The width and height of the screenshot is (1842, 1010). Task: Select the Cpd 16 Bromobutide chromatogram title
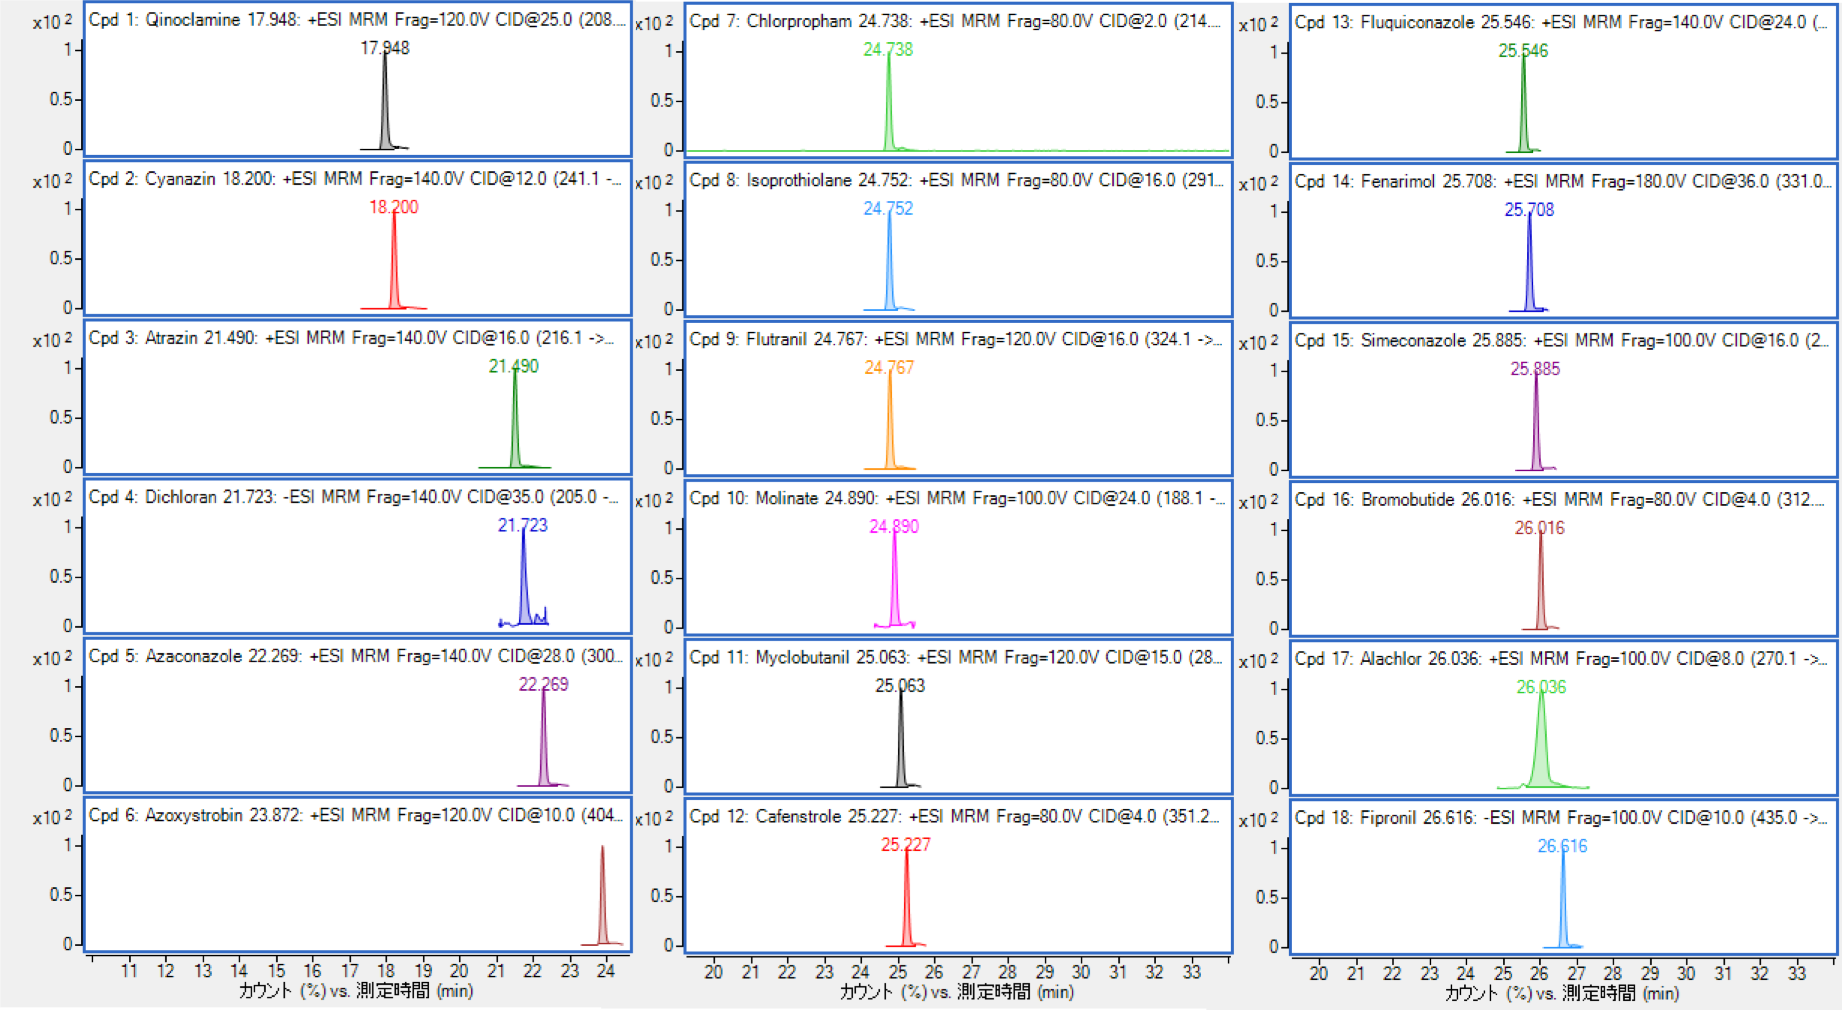(1560, 498)
